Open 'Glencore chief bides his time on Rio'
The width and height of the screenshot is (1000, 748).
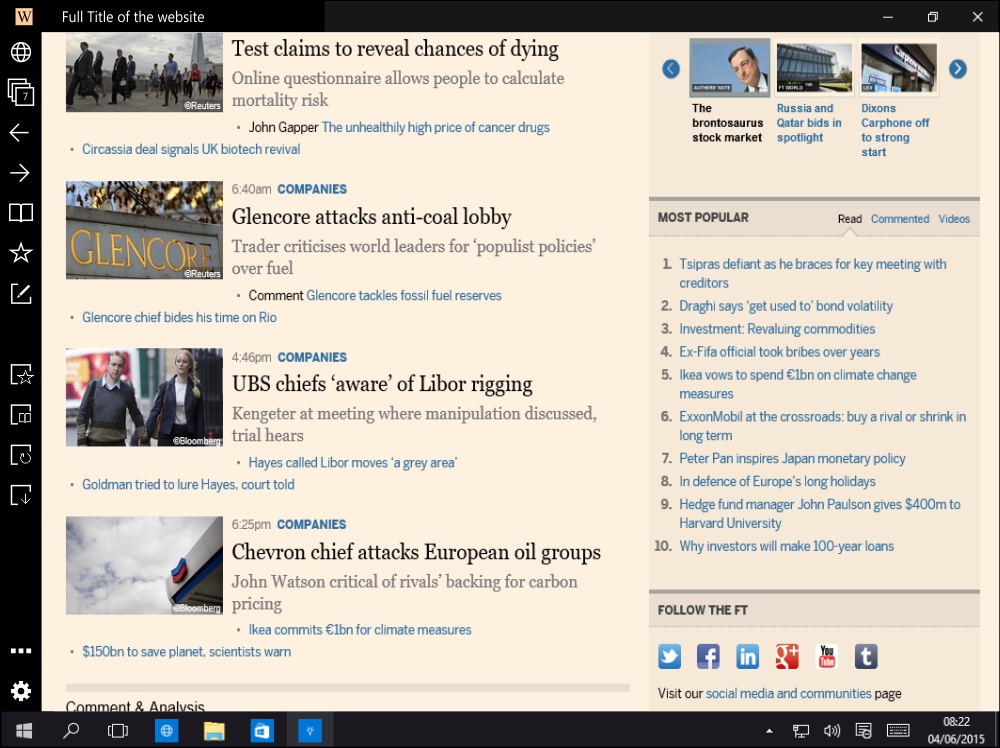click(179, 318)
